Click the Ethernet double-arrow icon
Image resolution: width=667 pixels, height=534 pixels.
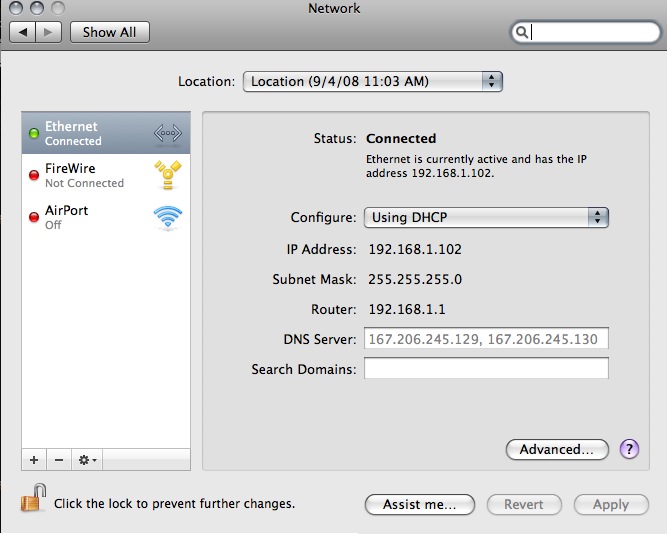coord(167,134)
